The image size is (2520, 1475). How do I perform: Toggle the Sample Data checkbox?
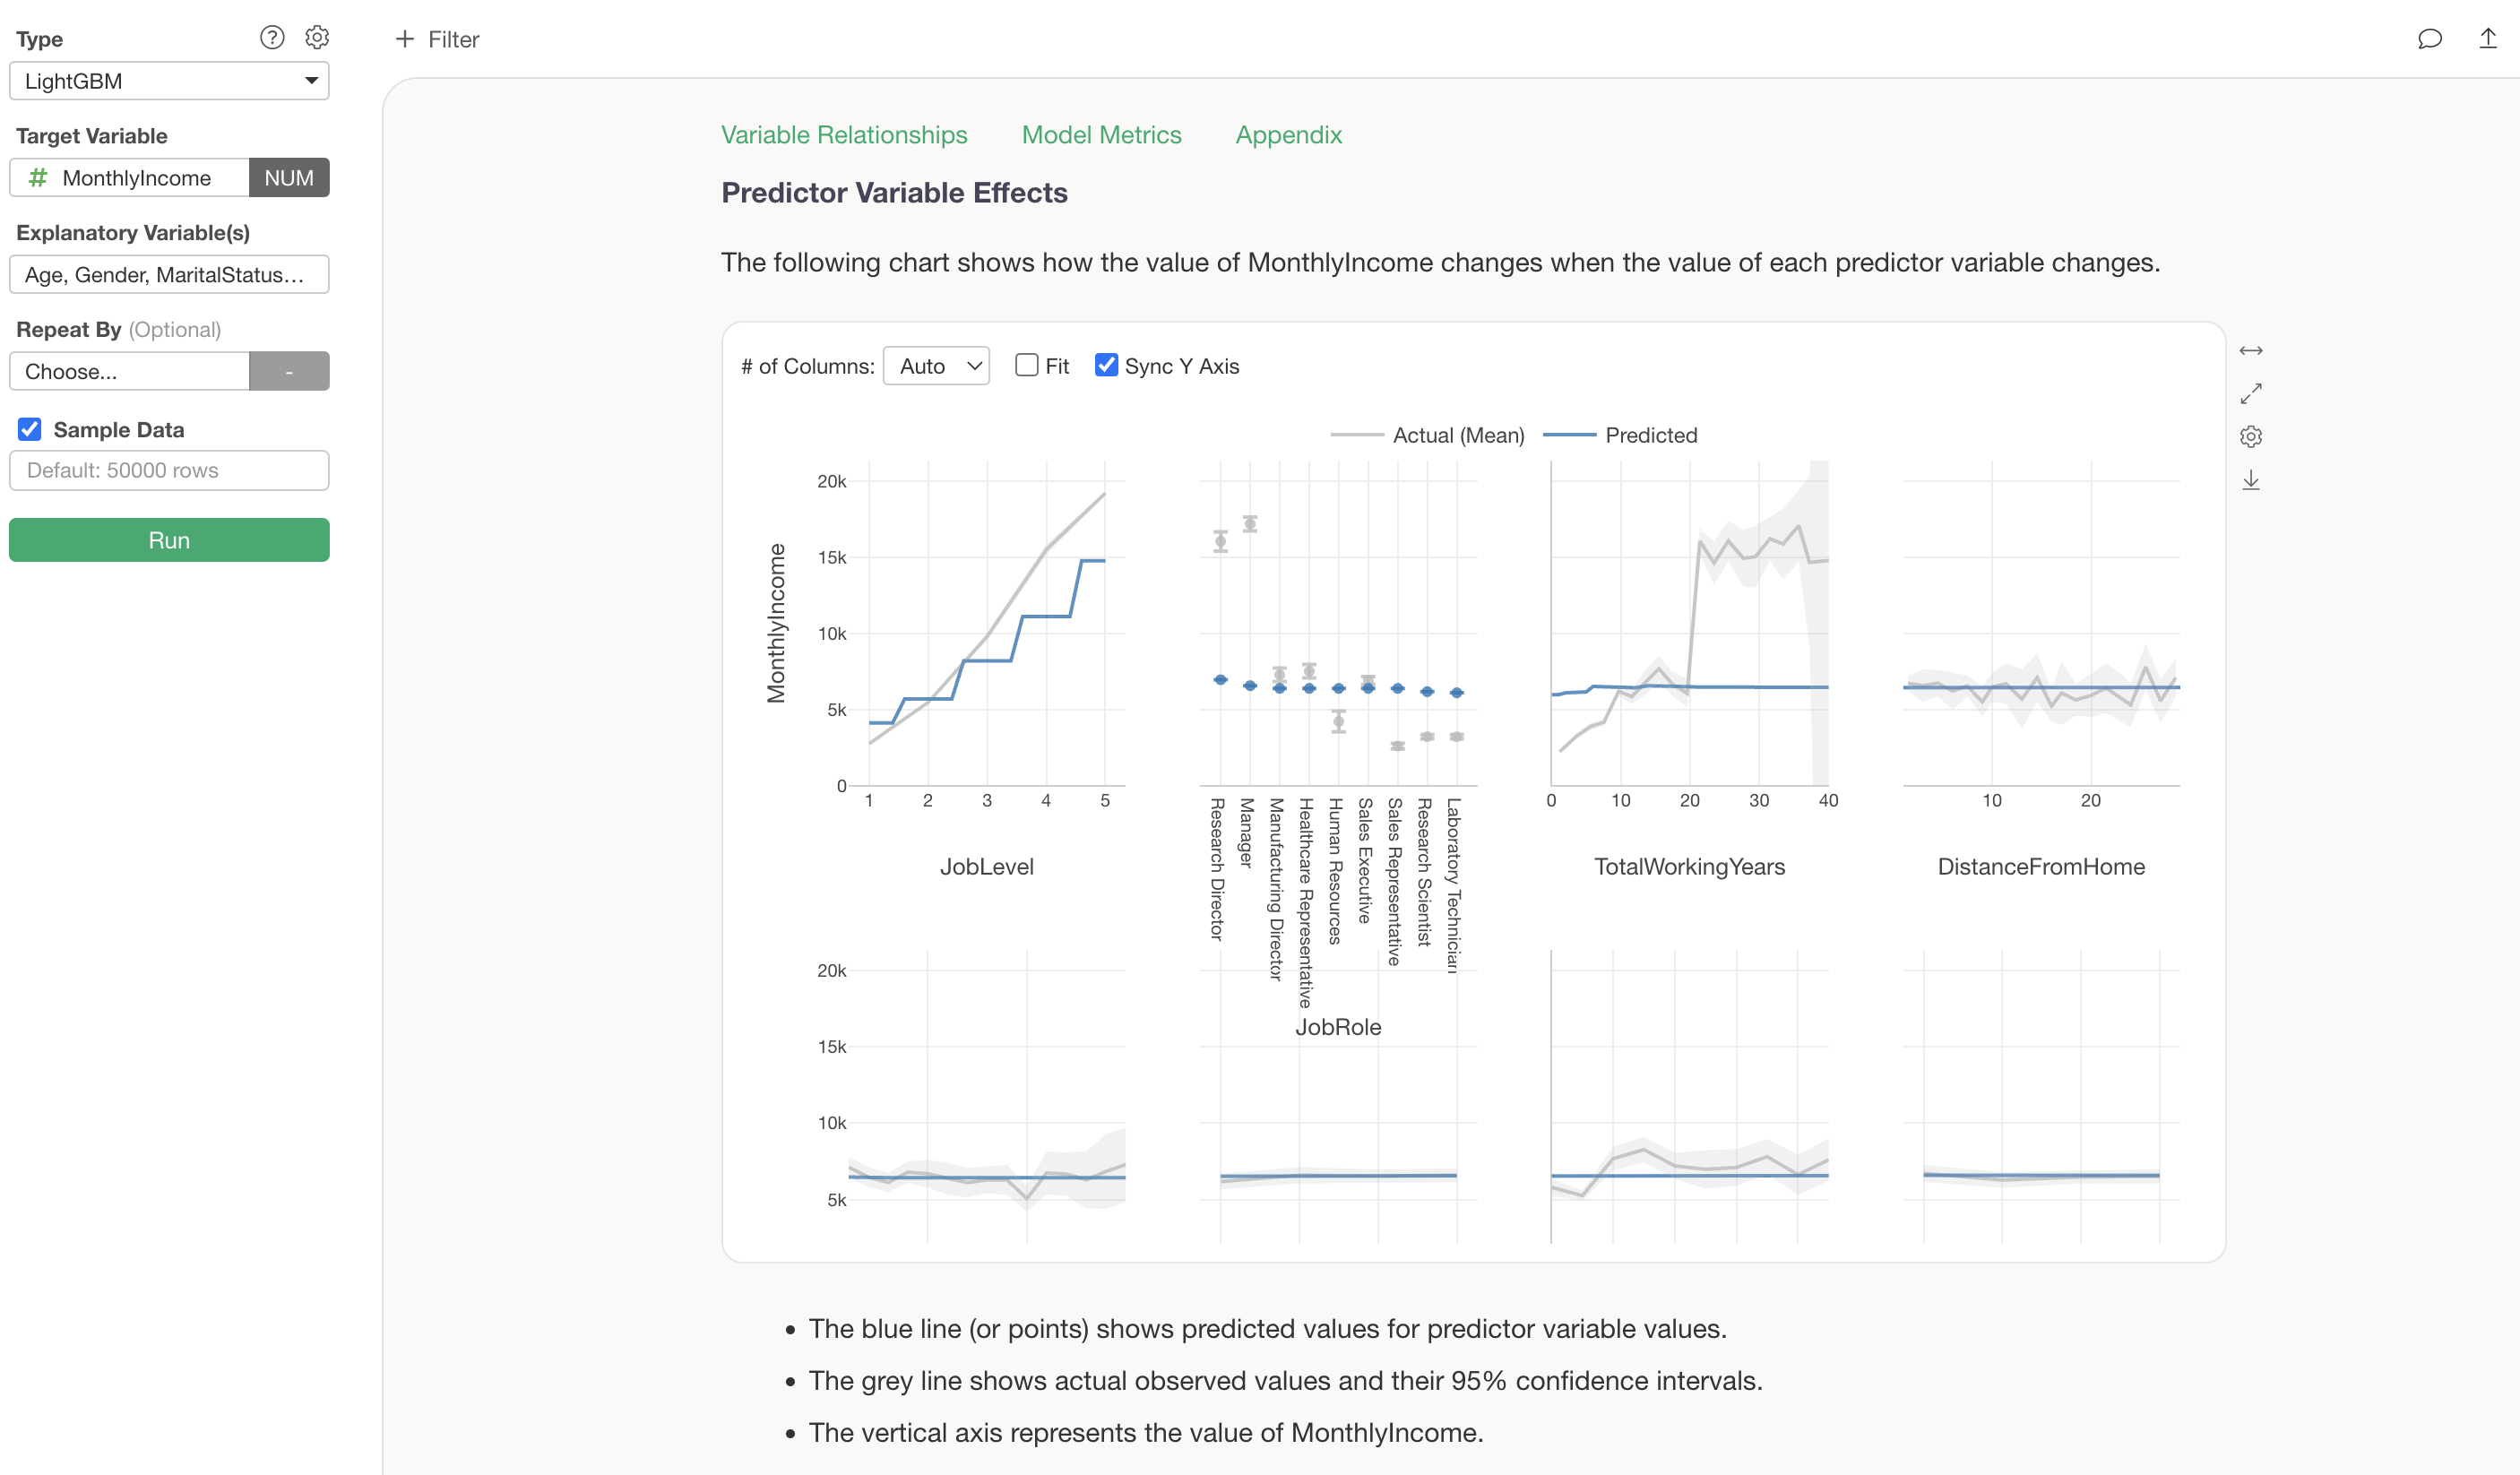click(30, 430)
